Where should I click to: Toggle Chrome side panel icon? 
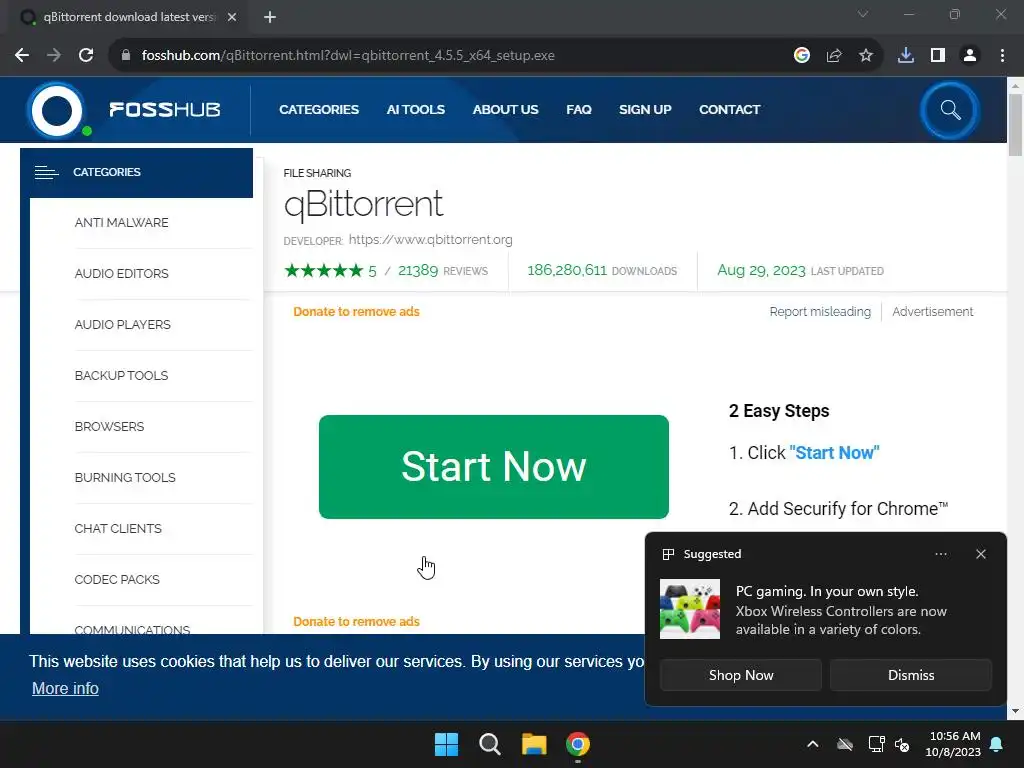click(x=938, y=56)
